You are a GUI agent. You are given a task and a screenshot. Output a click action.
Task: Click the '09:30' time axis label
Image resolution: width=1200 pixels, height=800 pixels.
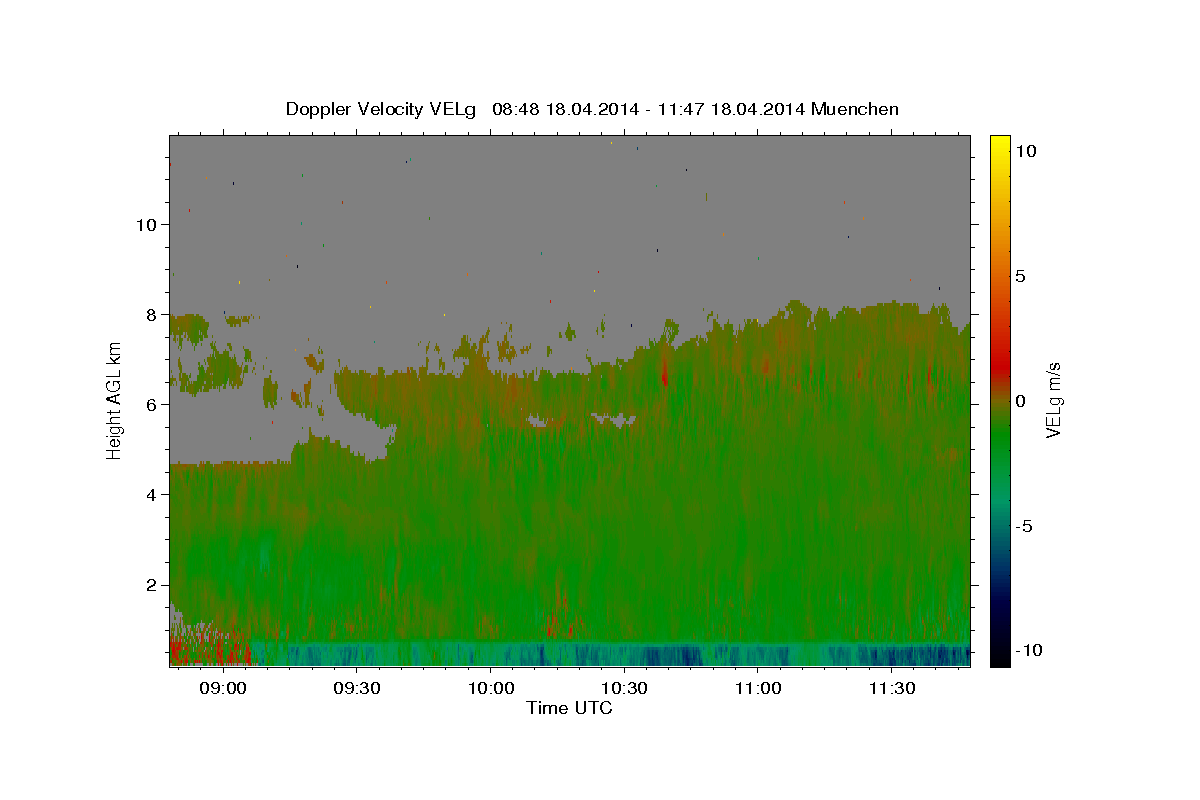pyautogui.click(x=356, y=689)
